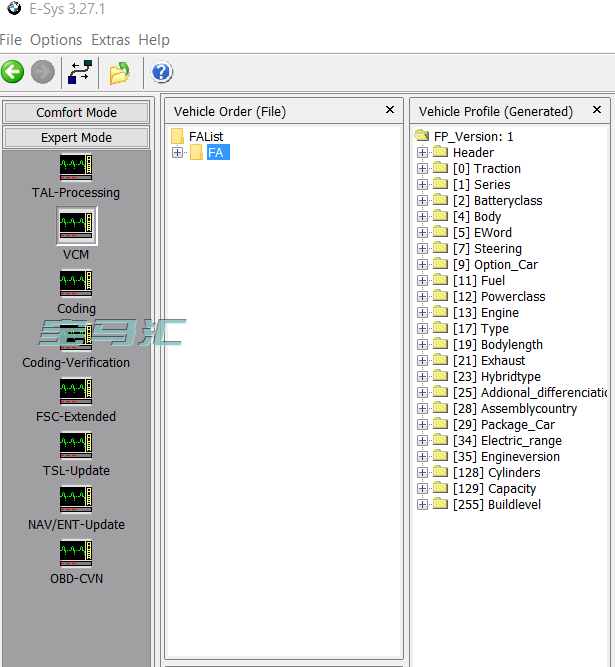
Task: Click the greyed forward arrow toolbar icon
Action: pos(43,72)
